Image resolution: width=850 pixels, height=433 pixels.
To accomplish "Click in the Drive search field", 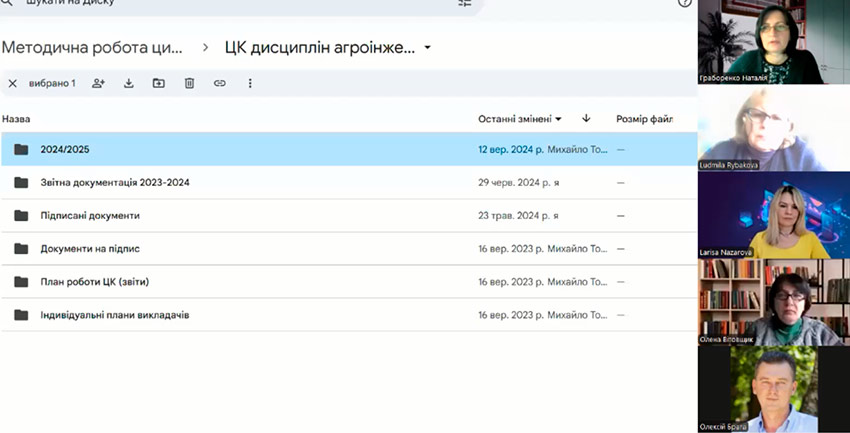I will (x=200, y=4).
